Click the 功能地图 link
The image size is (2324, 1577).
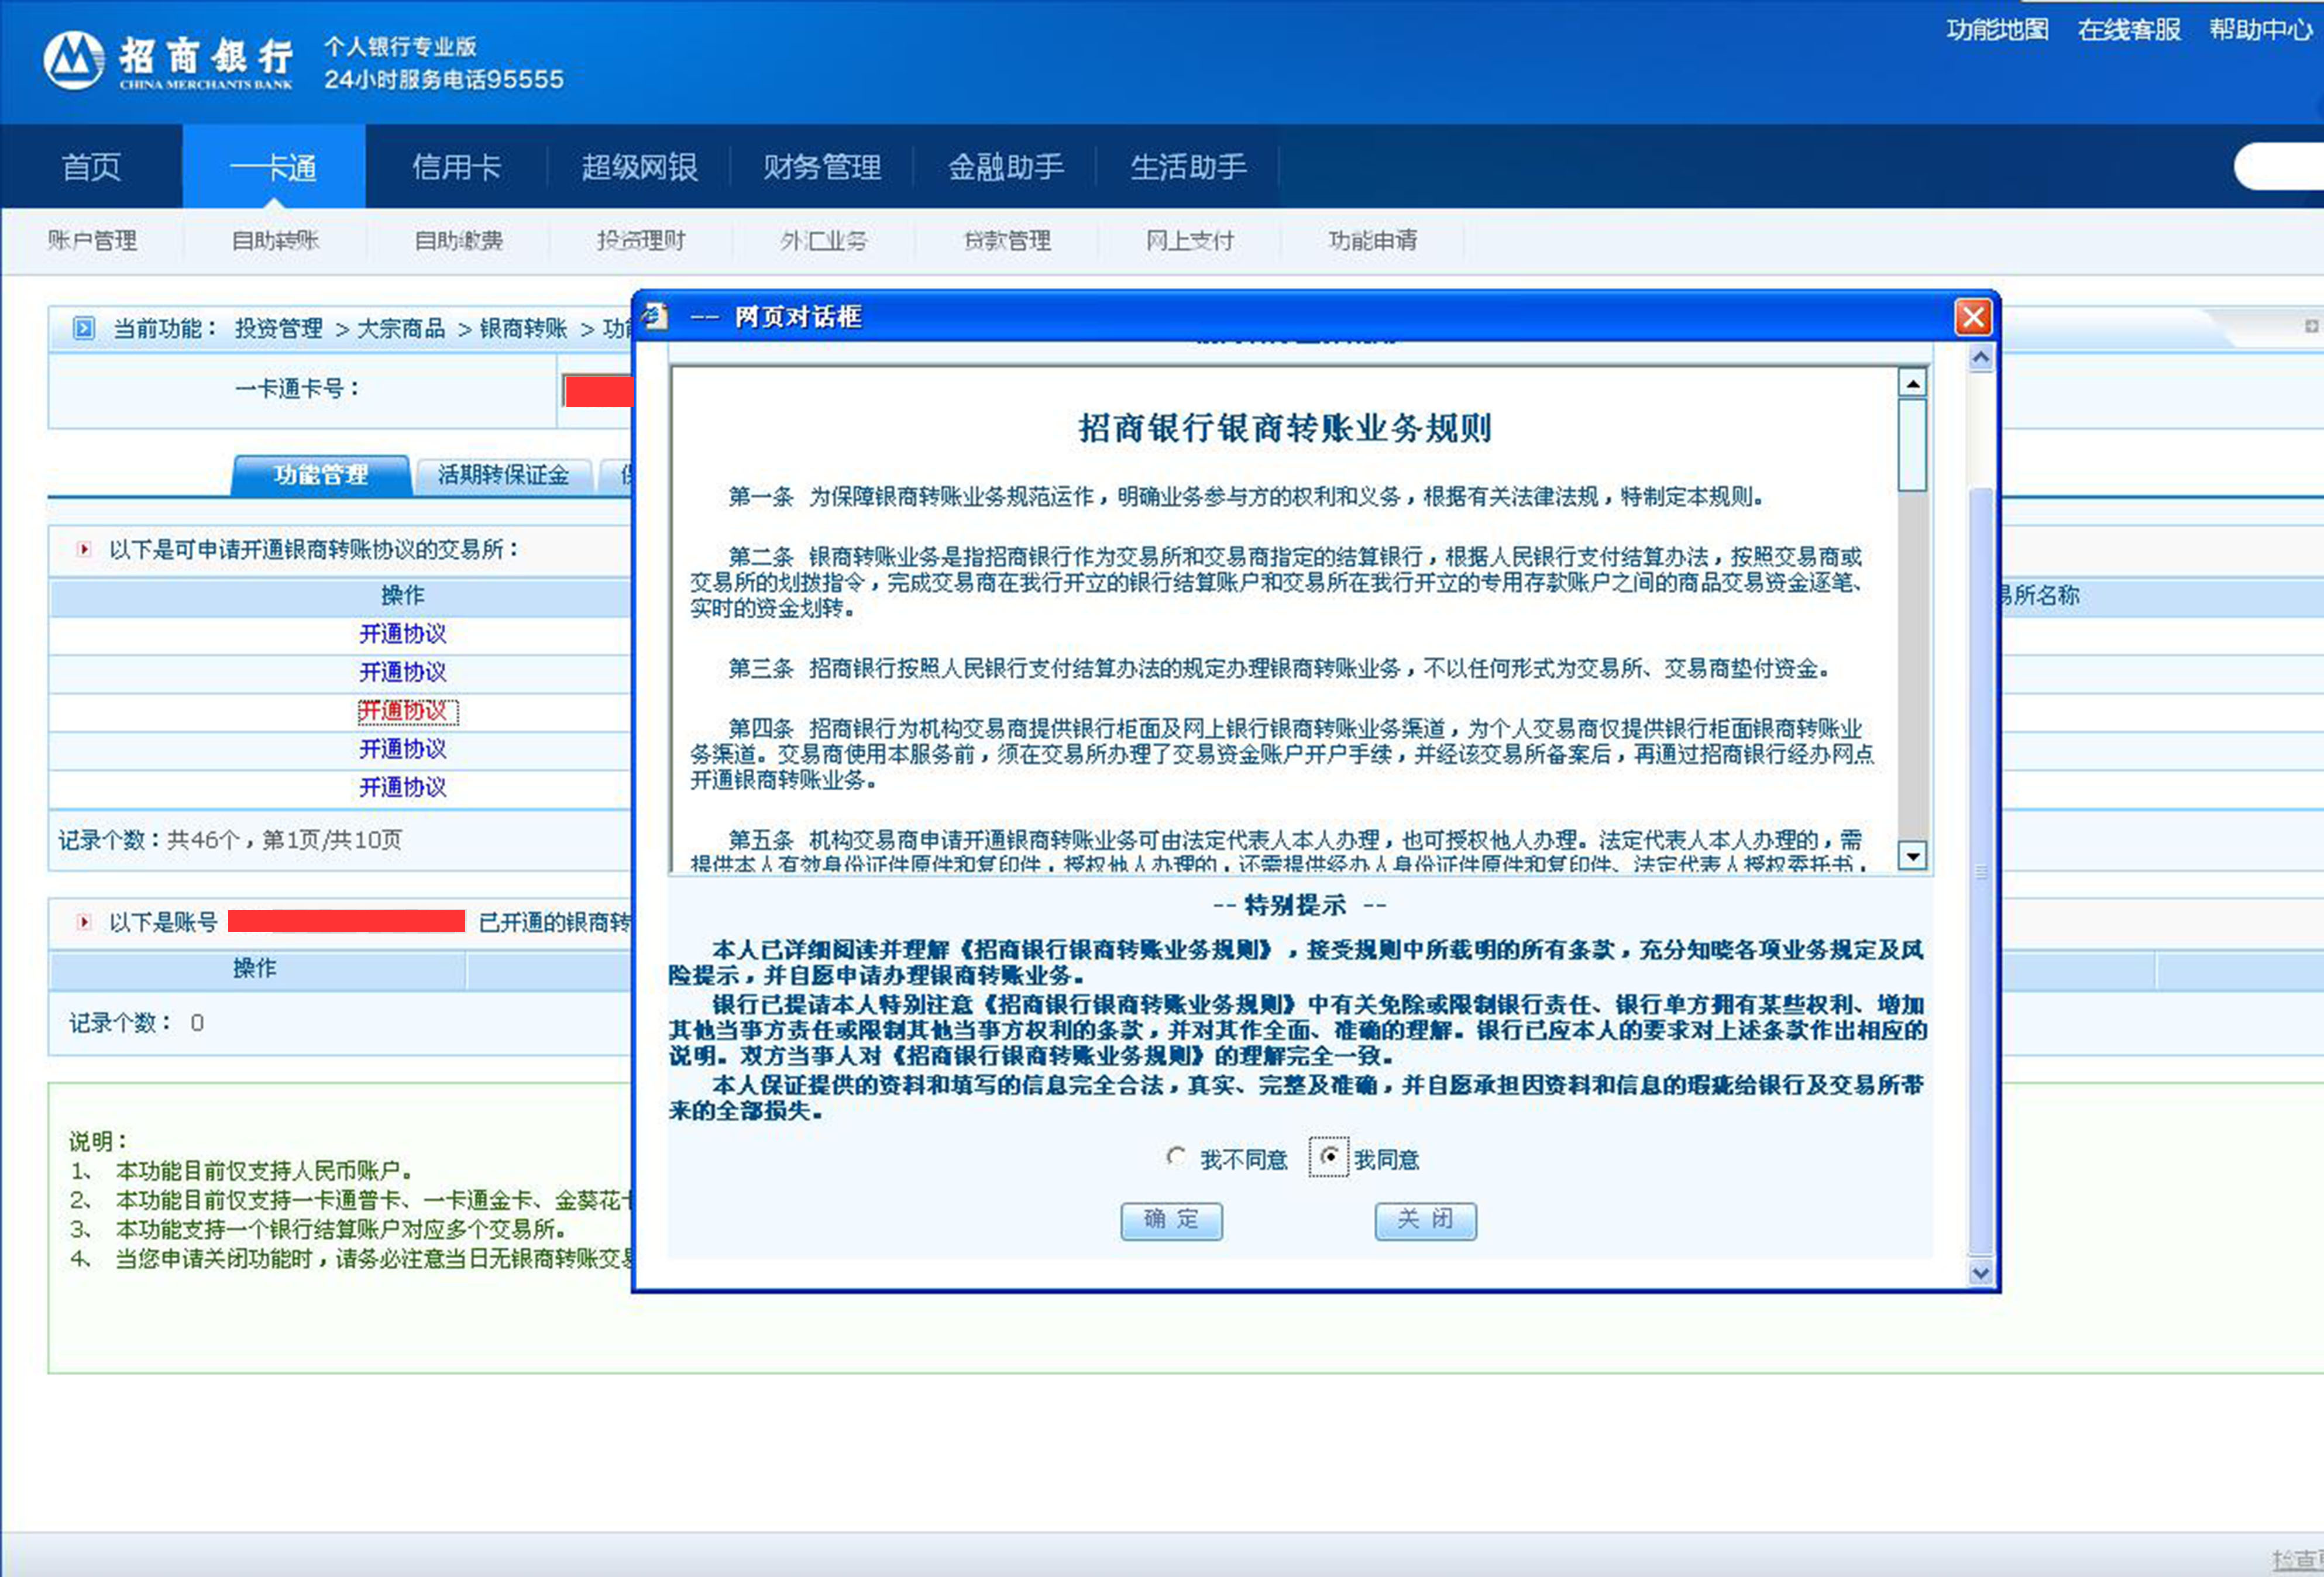1997,30
